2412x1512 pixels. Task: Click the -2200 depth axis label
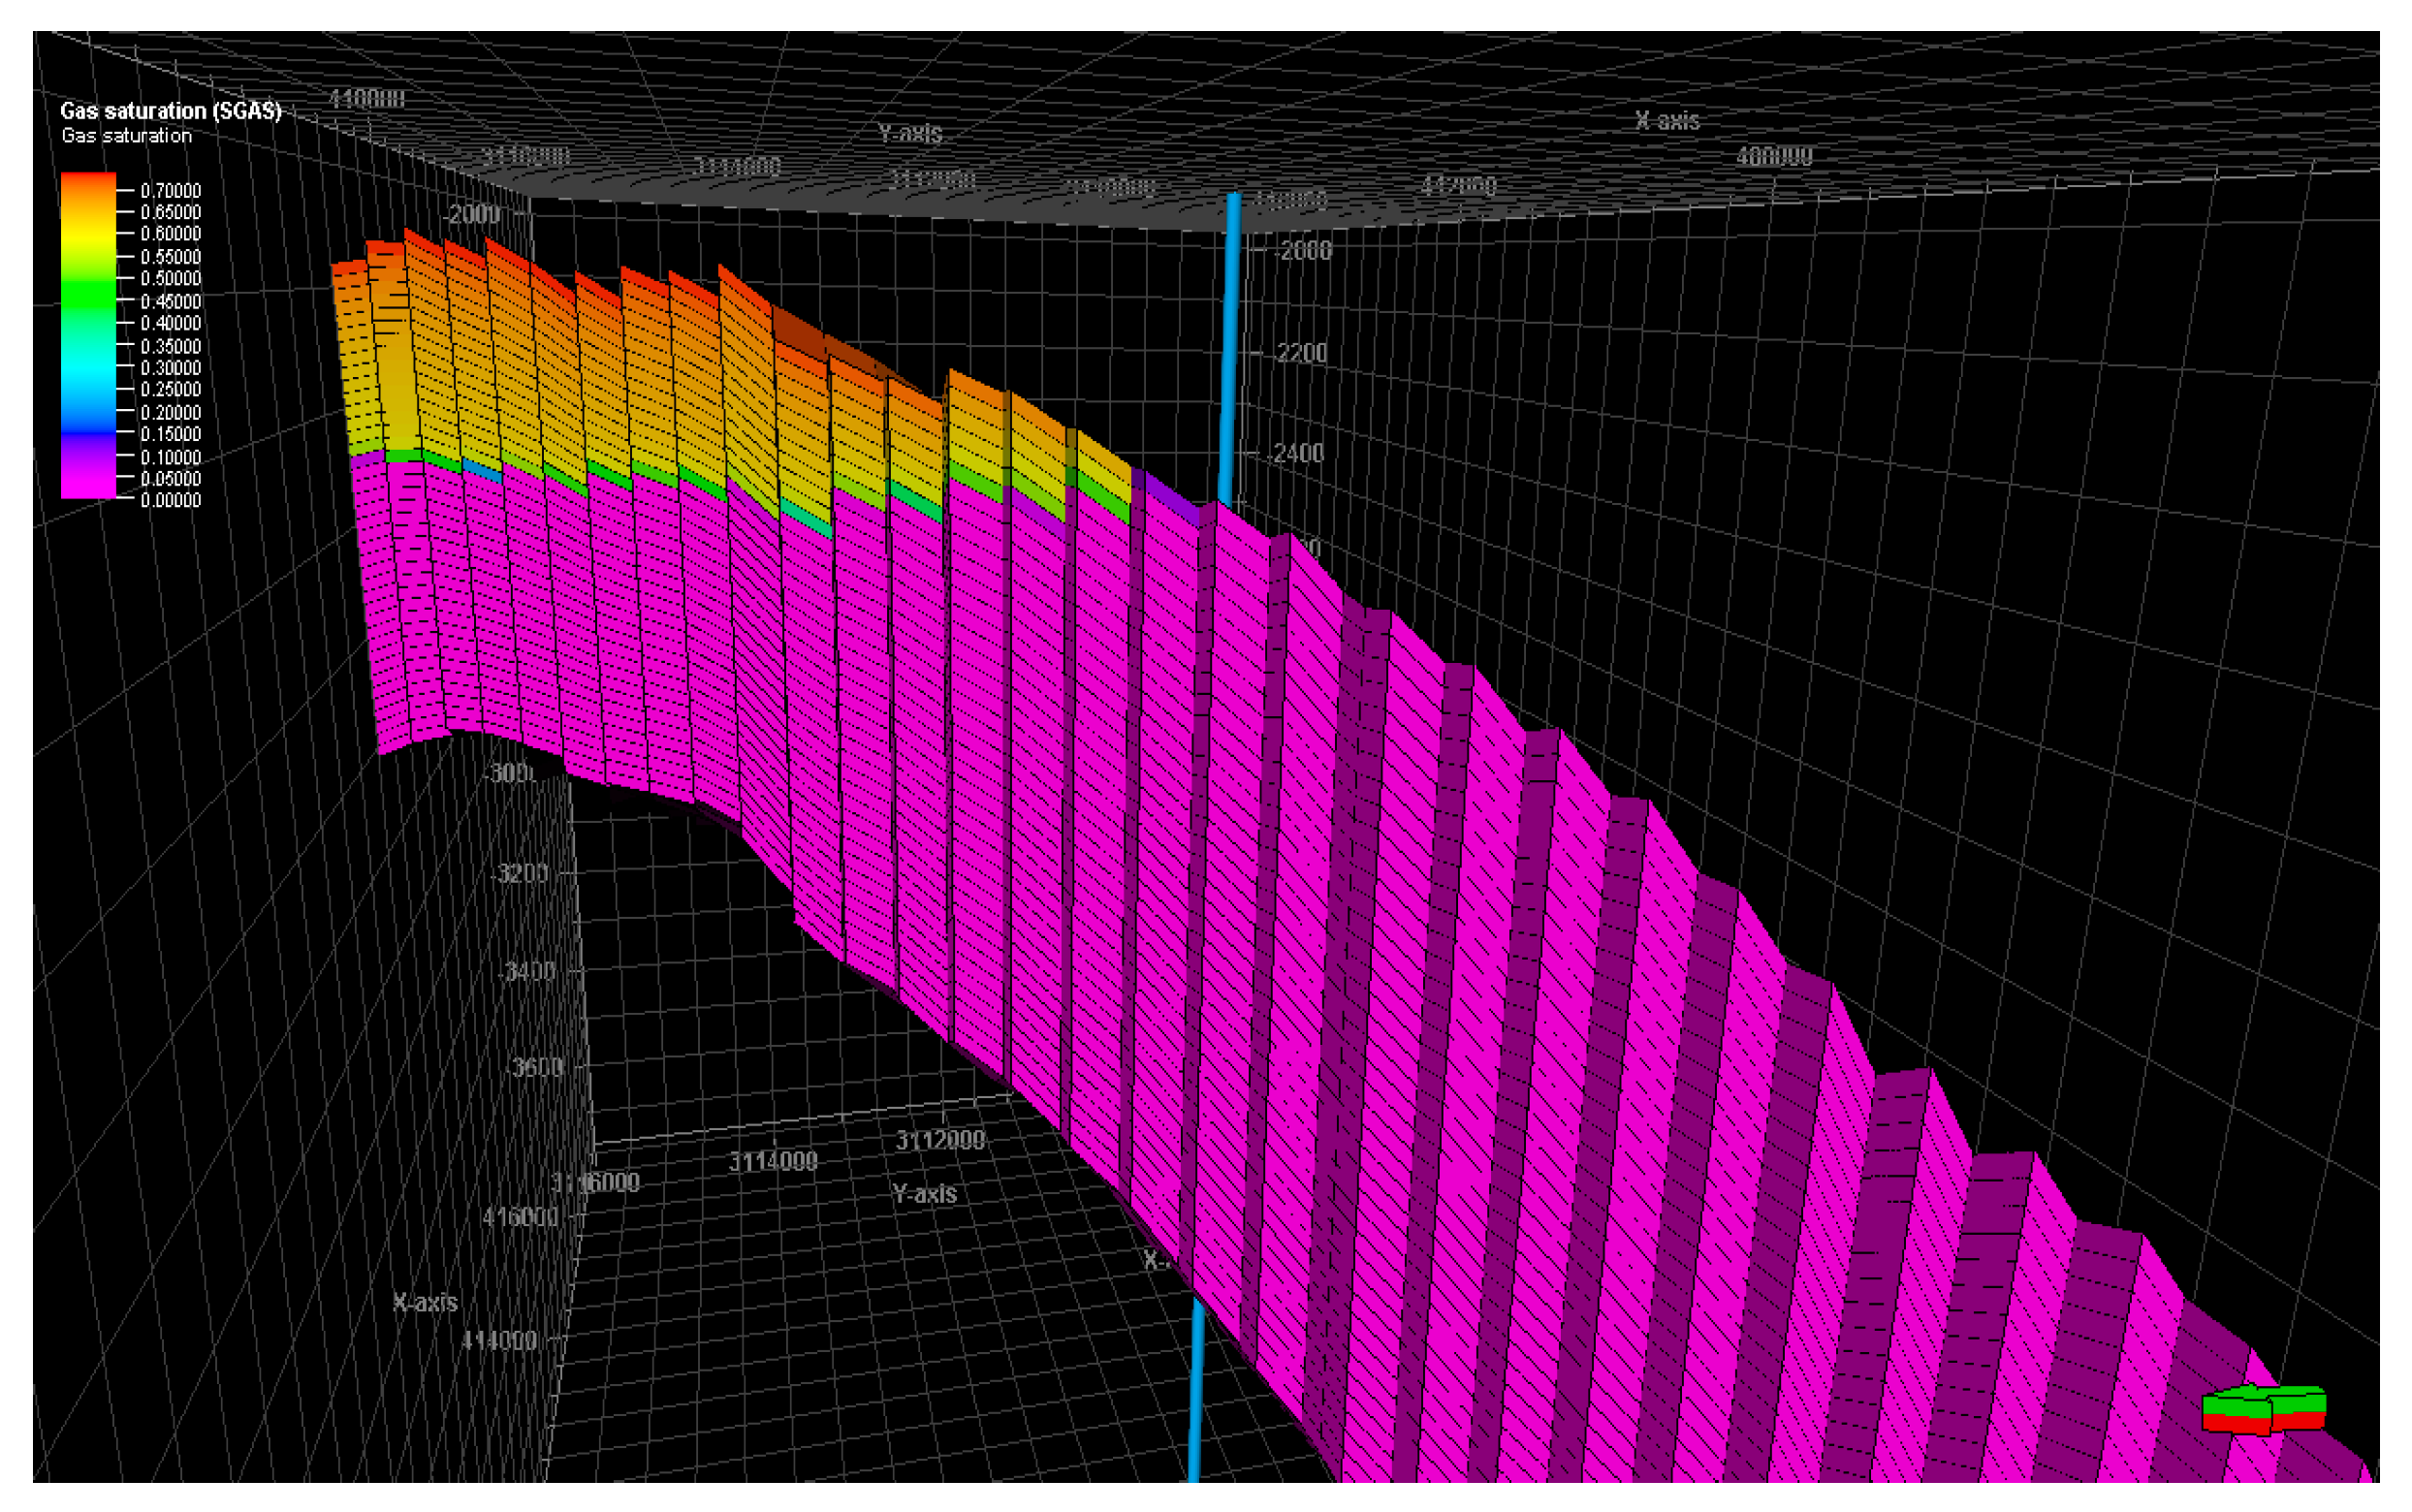1300,353
